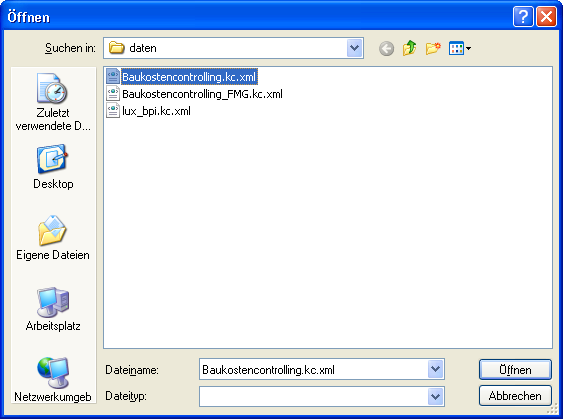Select file name Baukostencontrolling_FMG.kc.xml

pos(203,94)
